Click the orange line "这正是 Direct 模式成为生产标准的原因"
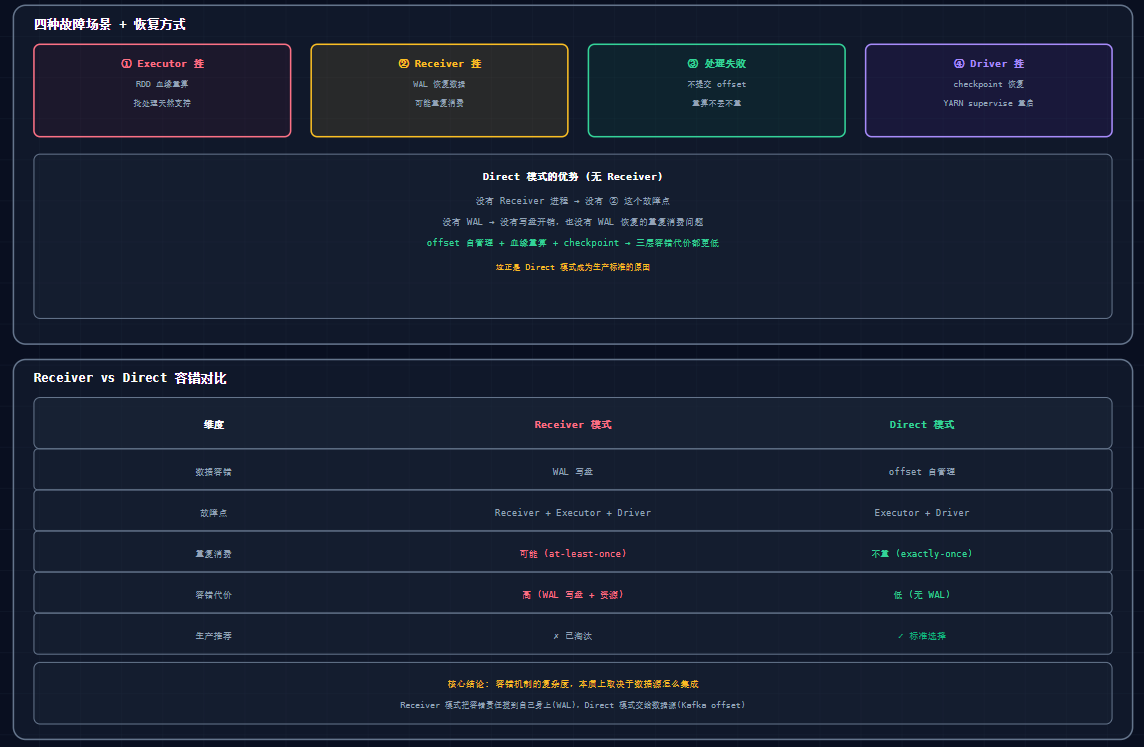Screen dimensions: 1144x747 tap(573, 267)
